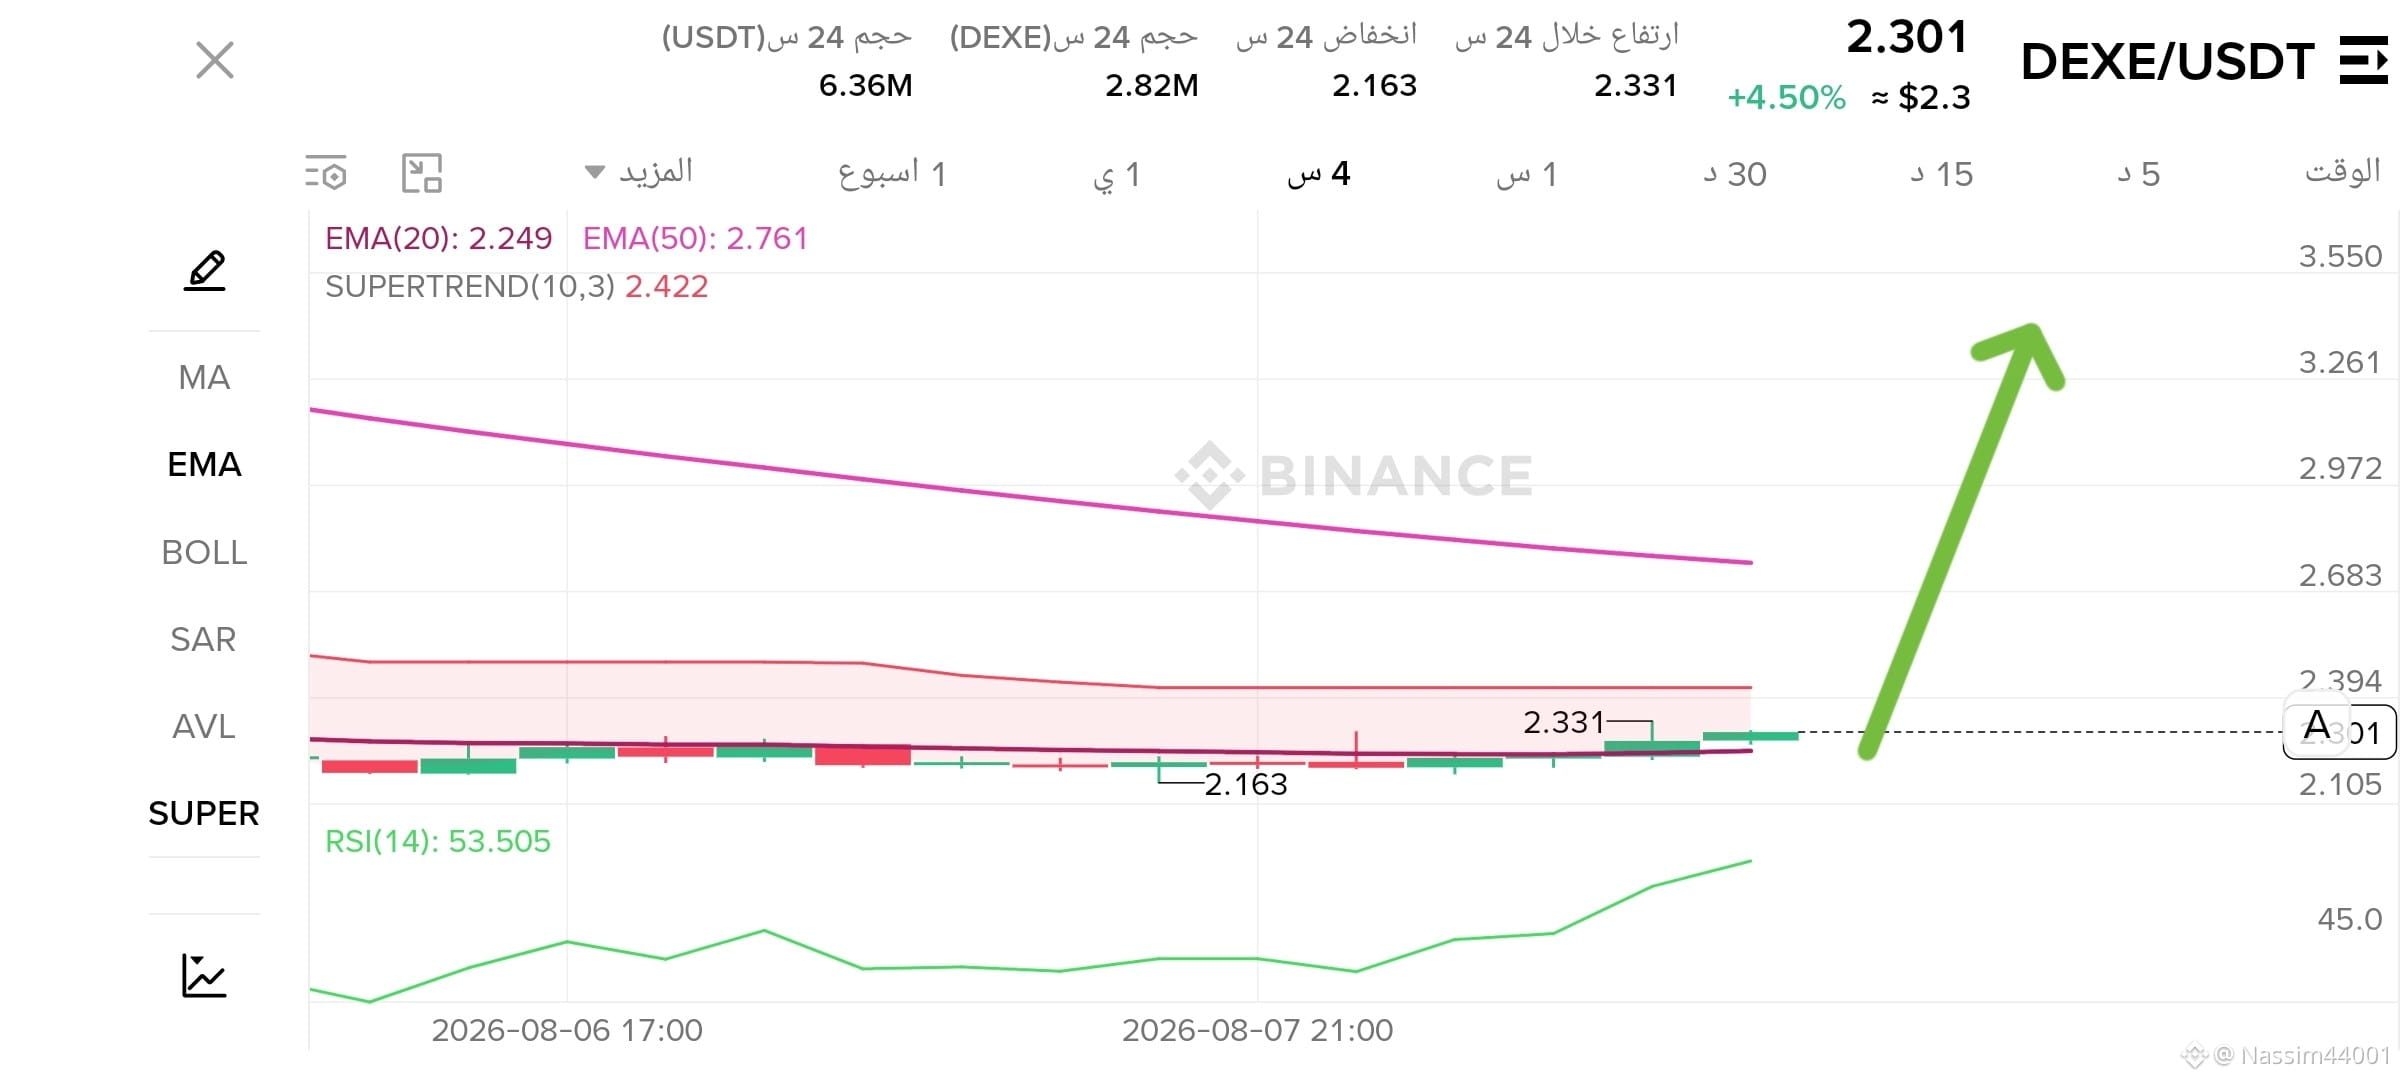
Task: Expand the DEXE/USDT pair selector
Action: click(x=2167, y=62)
